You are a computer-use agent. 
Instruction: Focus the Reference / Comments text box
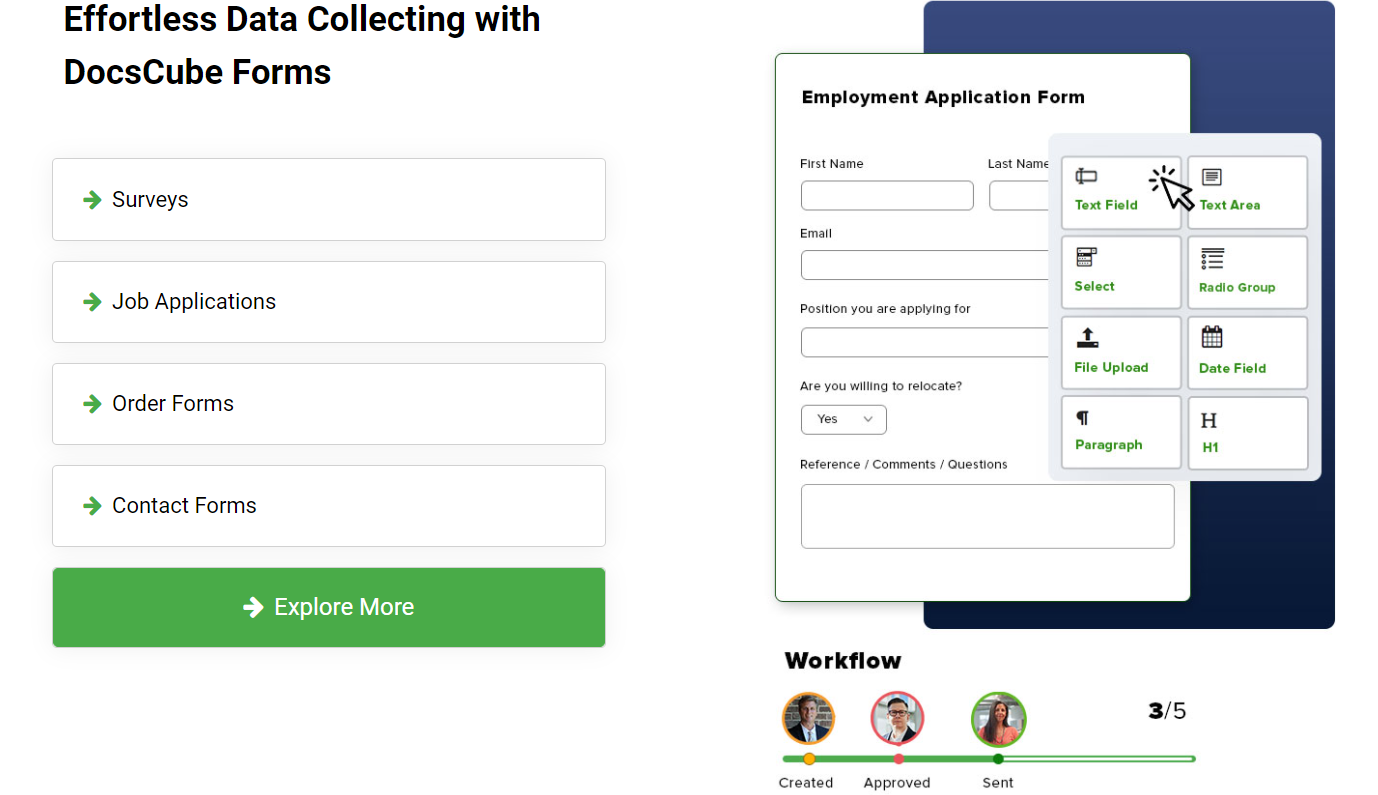tap(987, 517)
